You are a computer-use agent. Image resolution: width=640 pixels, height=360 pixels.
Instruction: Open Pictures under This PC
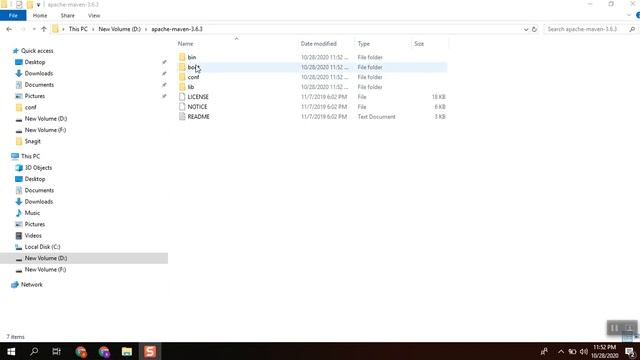(x=35, y=224)
